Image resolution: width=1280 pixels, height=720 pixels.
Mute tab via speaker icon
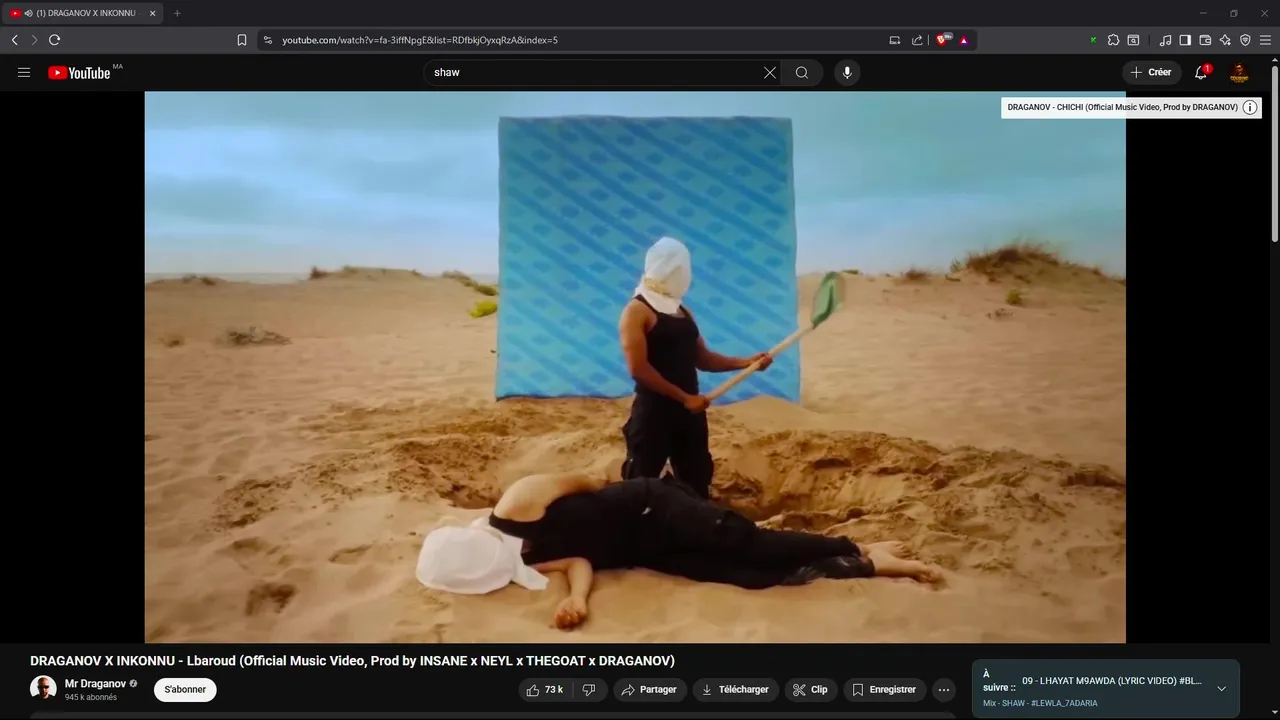(28, 13)
